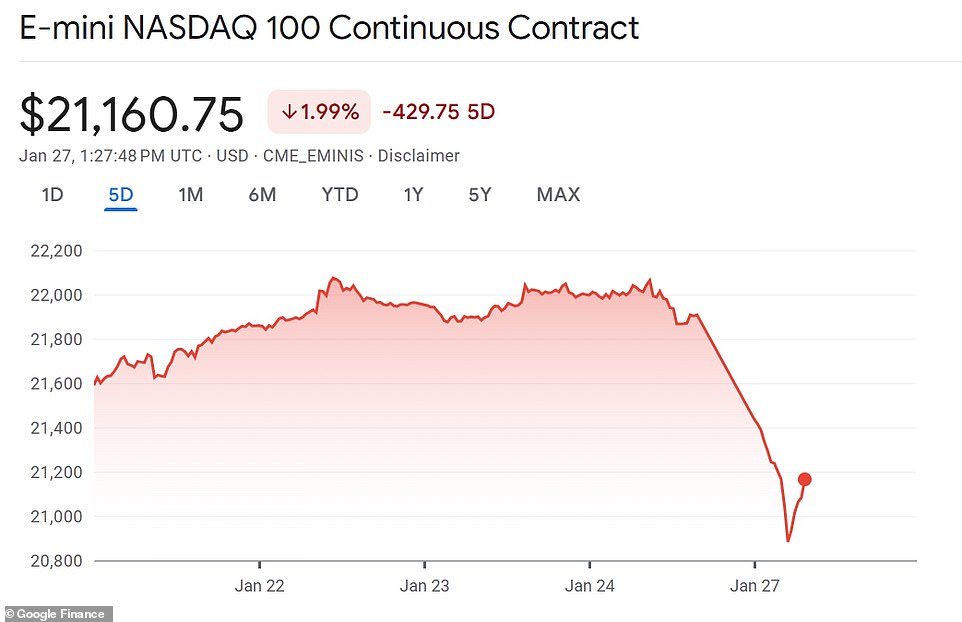
Task: Click the USD currency label
Action: coord(232,156)
